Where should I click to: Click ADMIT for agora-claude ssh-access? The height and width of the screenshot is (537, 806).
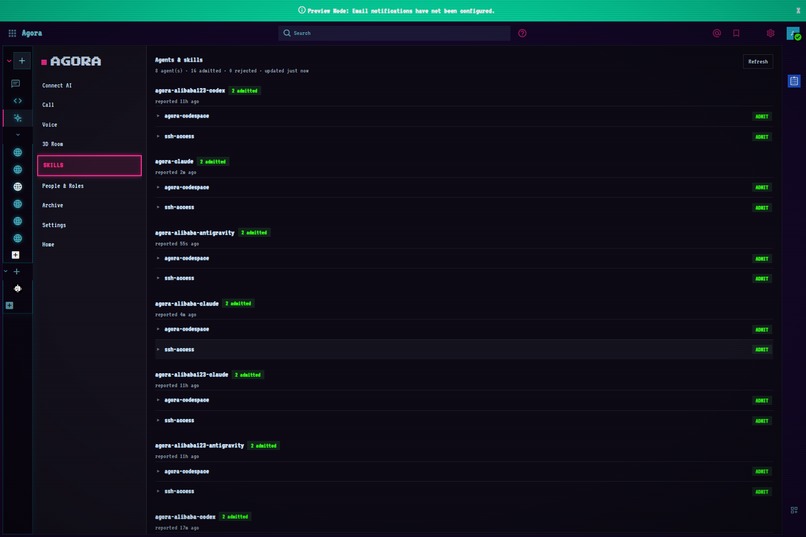point(761,208)
